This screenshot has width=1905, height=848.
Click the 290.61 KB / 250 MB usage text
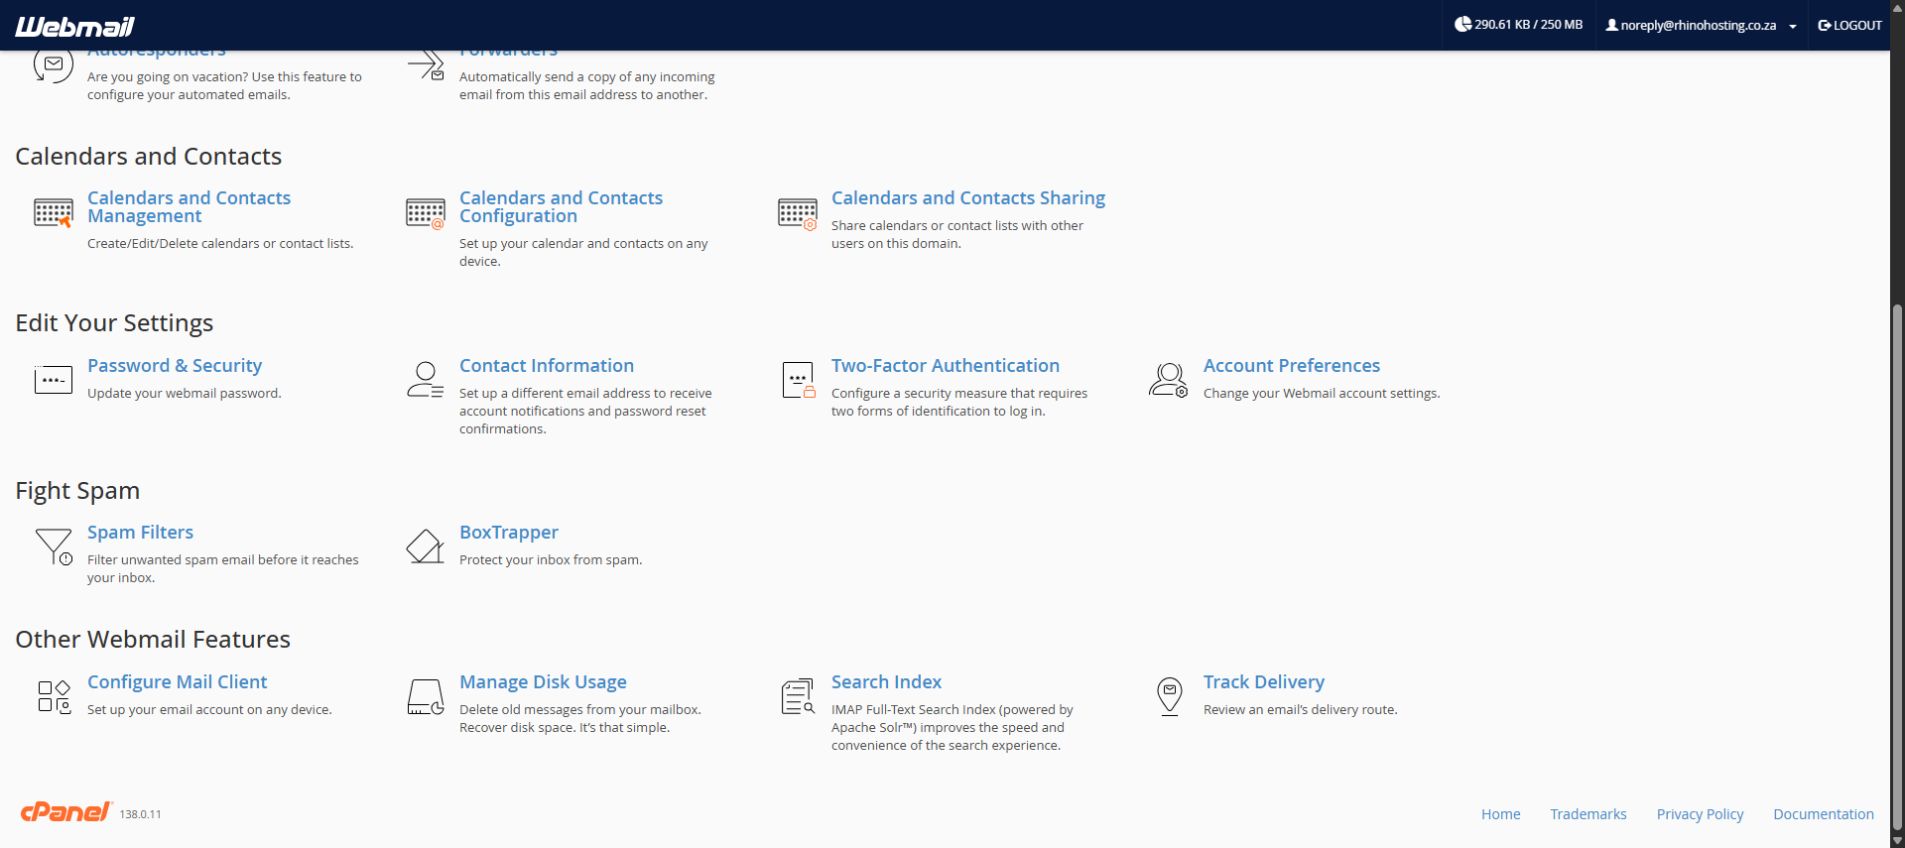1528,25
